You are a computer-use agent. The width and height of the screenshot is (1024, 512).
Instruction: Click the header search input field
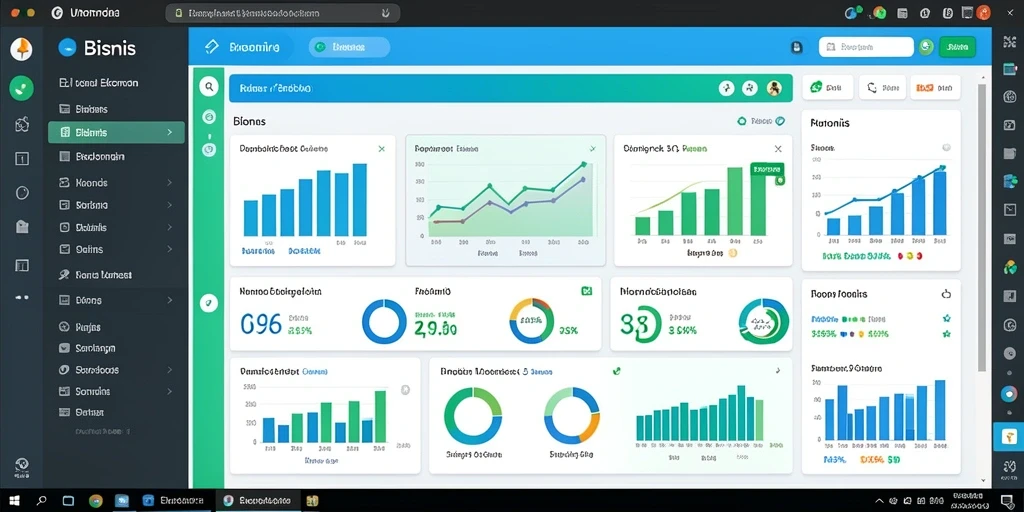click(866, 47)
